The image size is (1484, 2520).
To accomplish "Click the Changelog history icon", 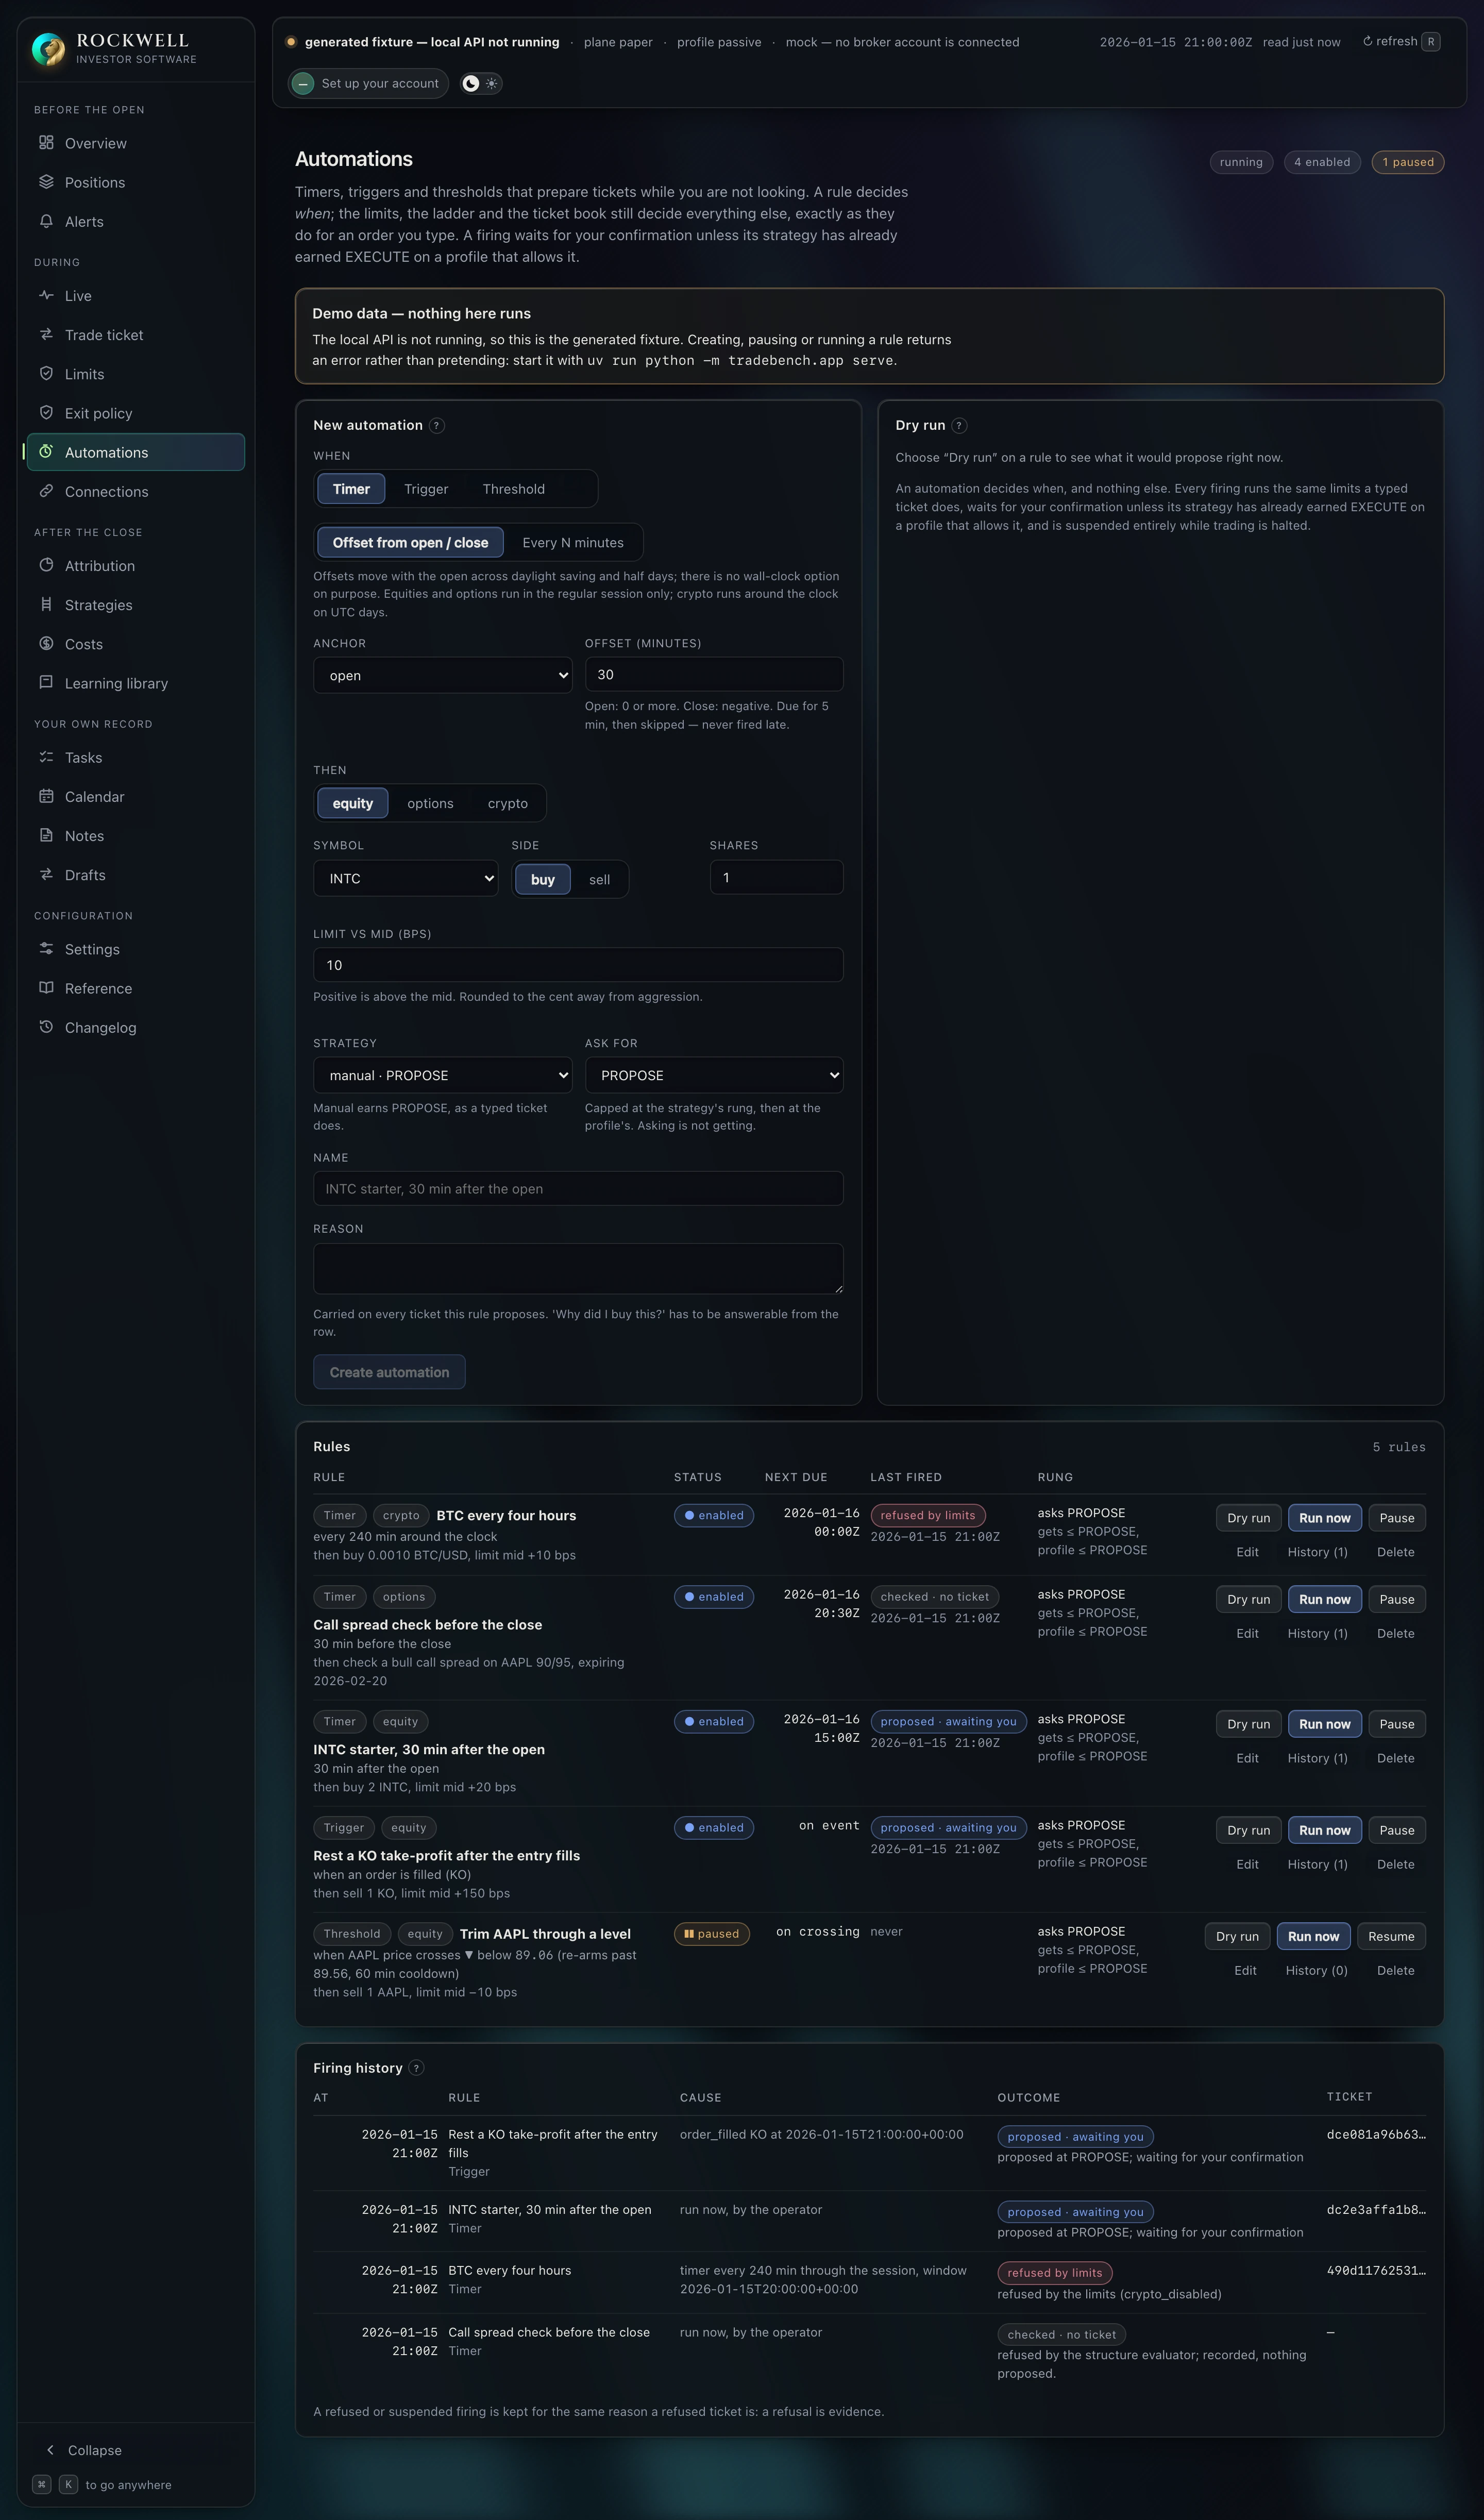I will pos(46,1027).
